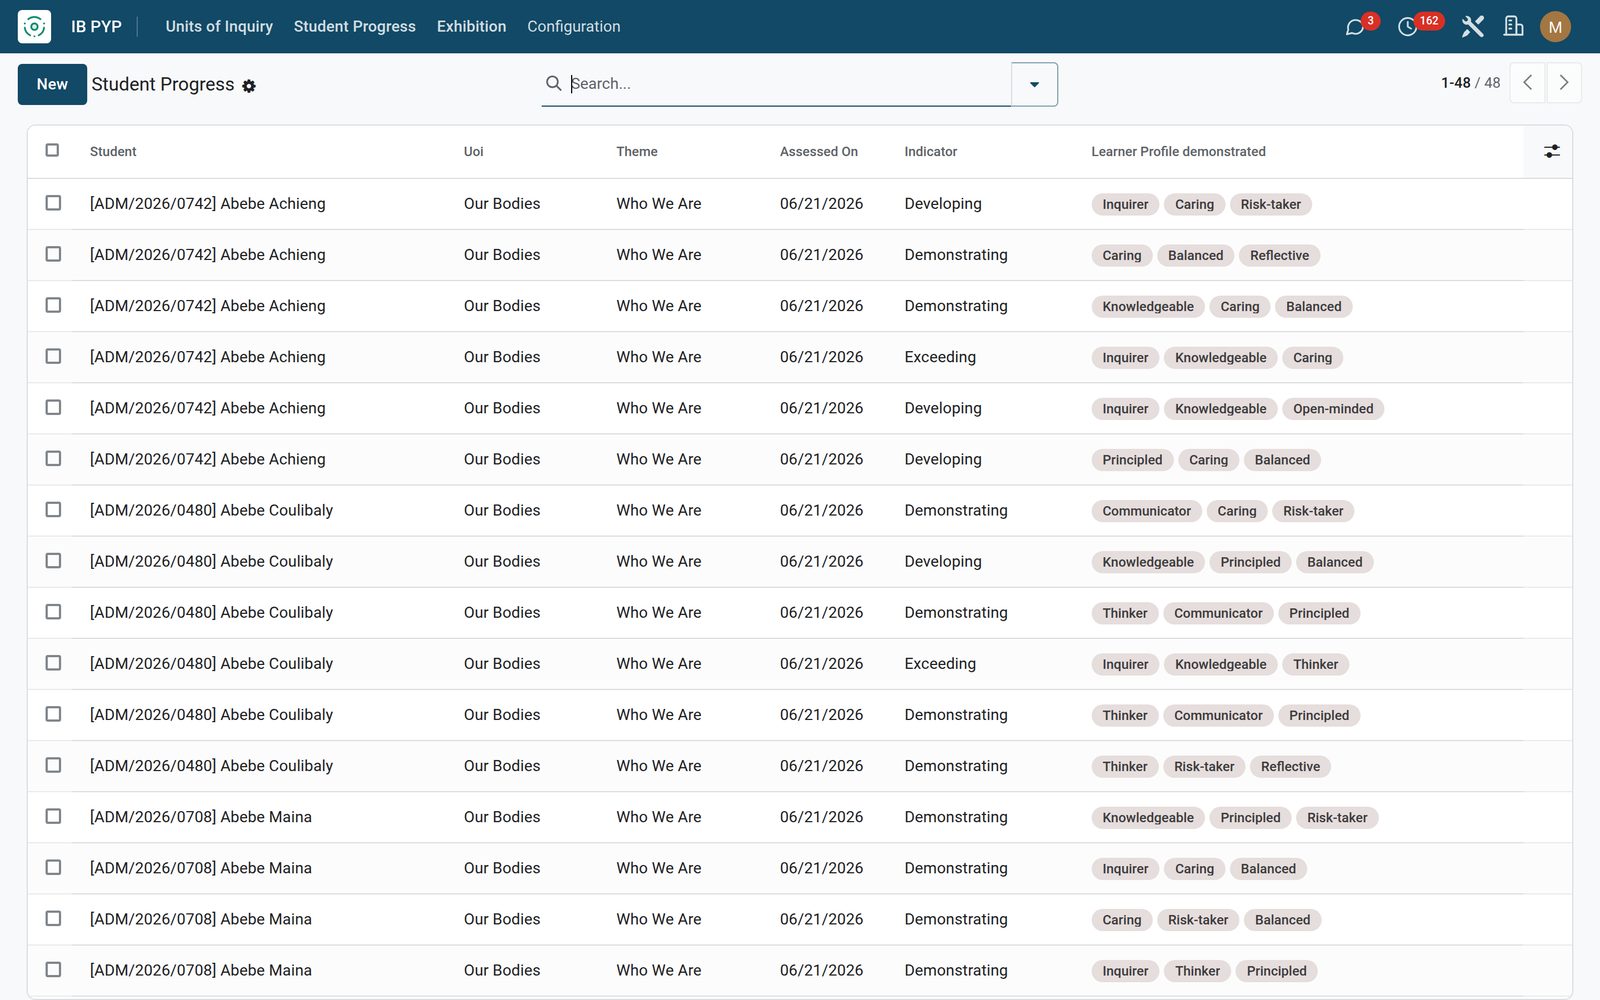Image resolution: width=1600 pixels, height=1000 pixels.
Task: Click the IB PYP app name
Action: 96,26
